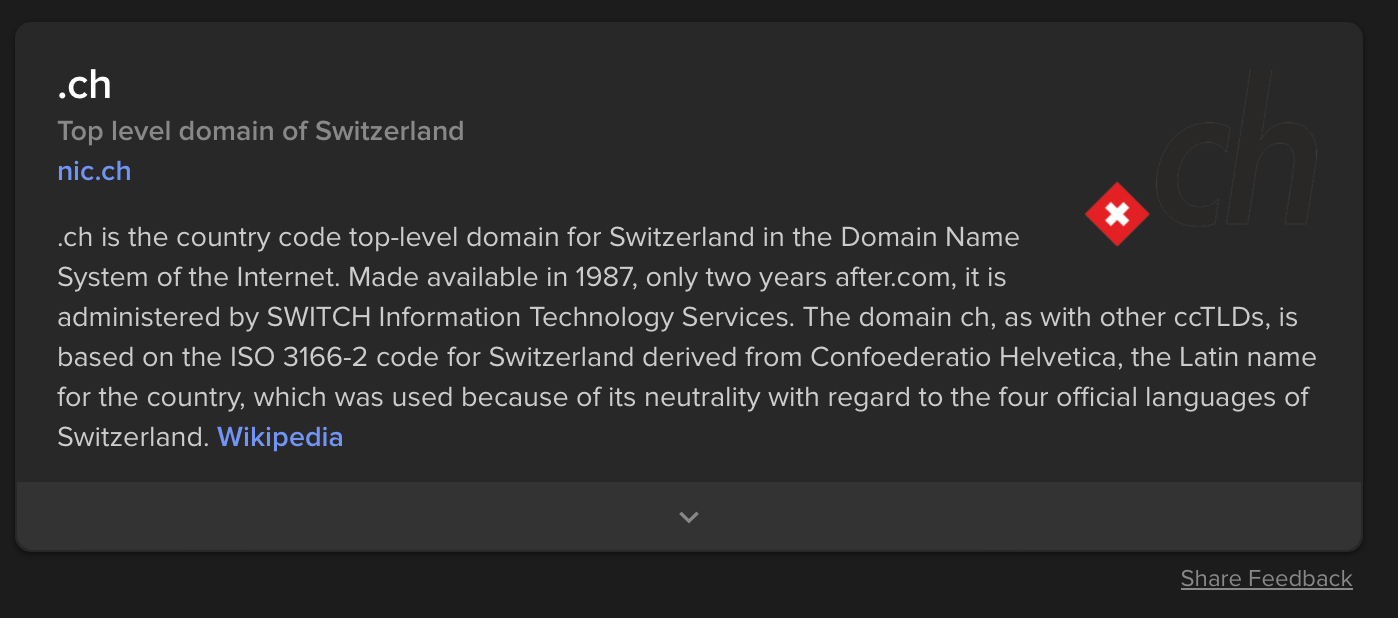Open the Wikipedia source link

(280, 437)
